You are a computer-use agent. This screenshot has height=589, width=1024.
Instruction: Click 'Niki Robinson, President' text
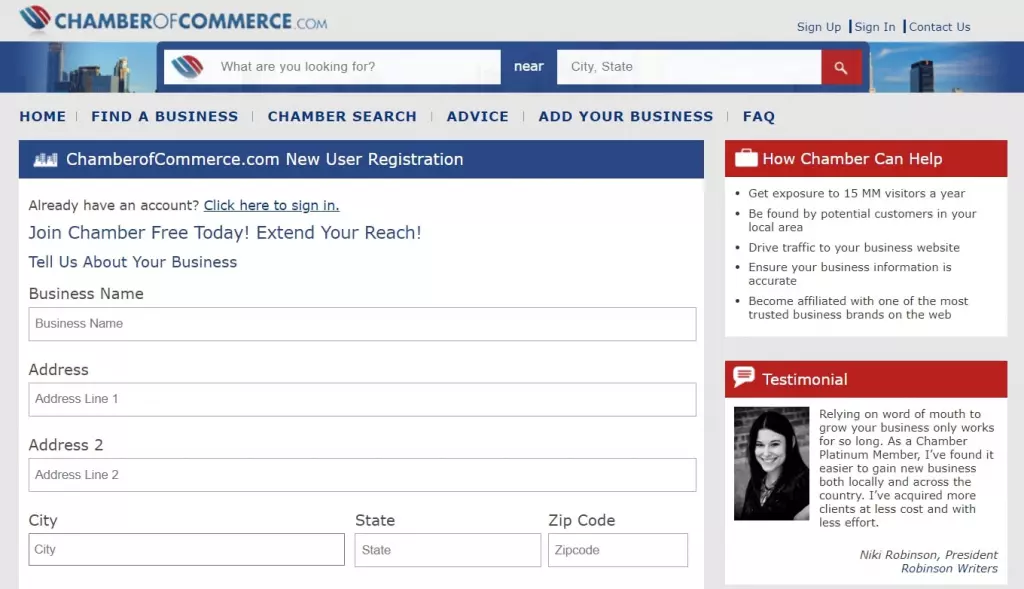point(928,554)
